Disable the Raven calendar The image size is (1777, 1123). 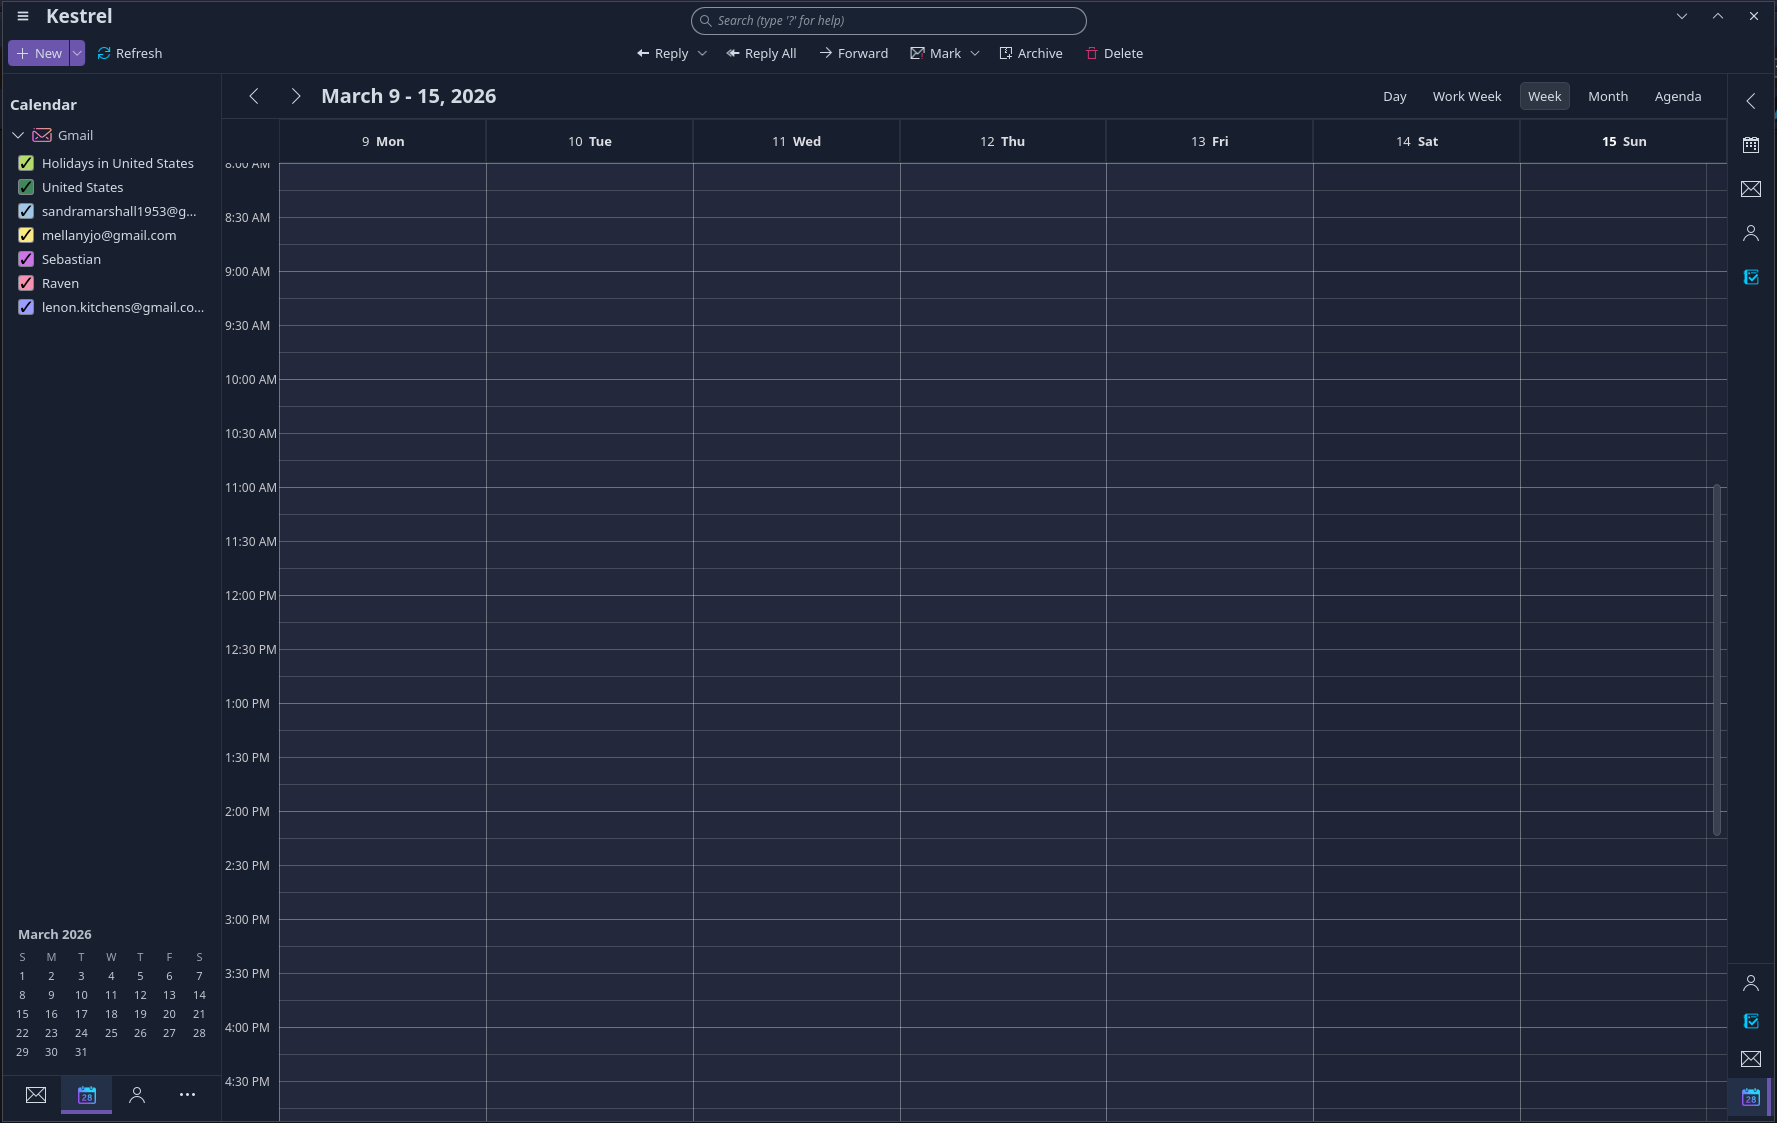click(25, 283)
